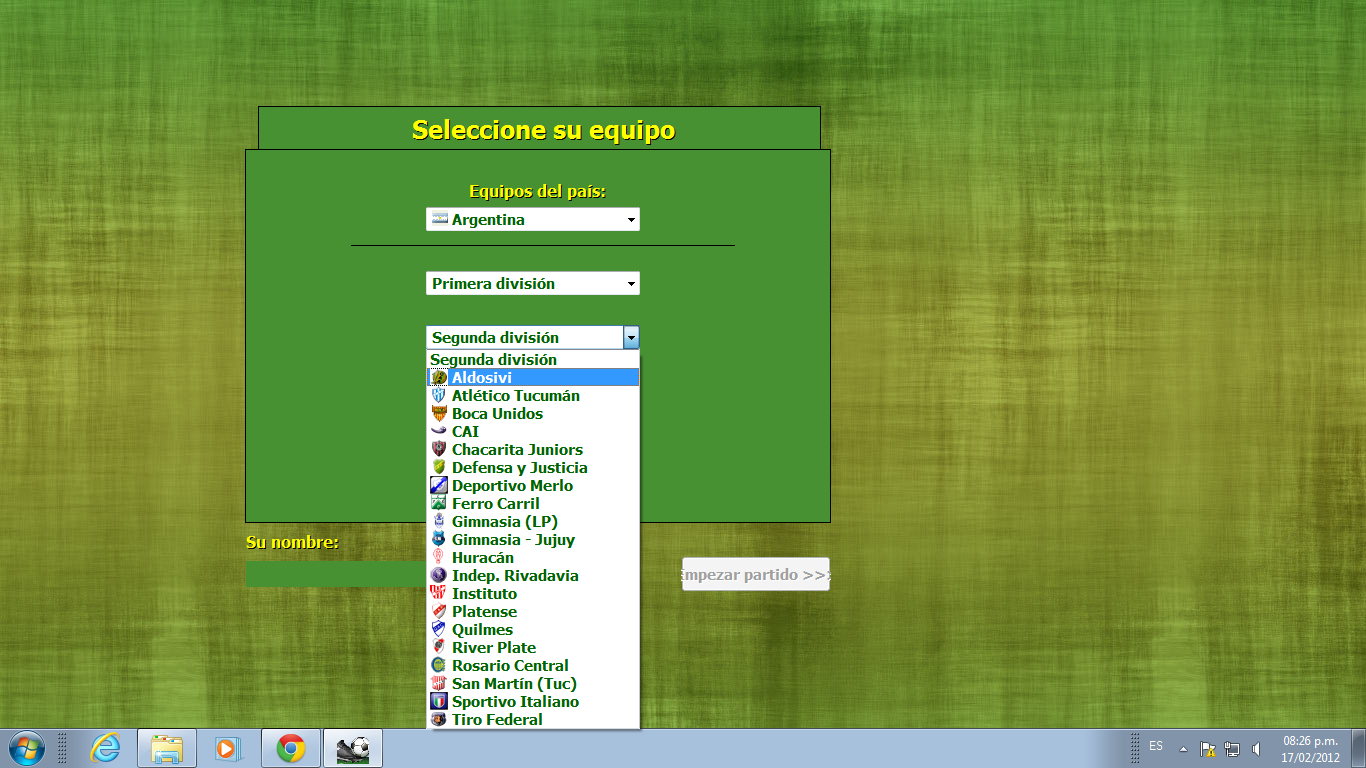This screenshot has width=1366, height=768.
Task: Select Rosario Central team name
Action: (510, 666)
